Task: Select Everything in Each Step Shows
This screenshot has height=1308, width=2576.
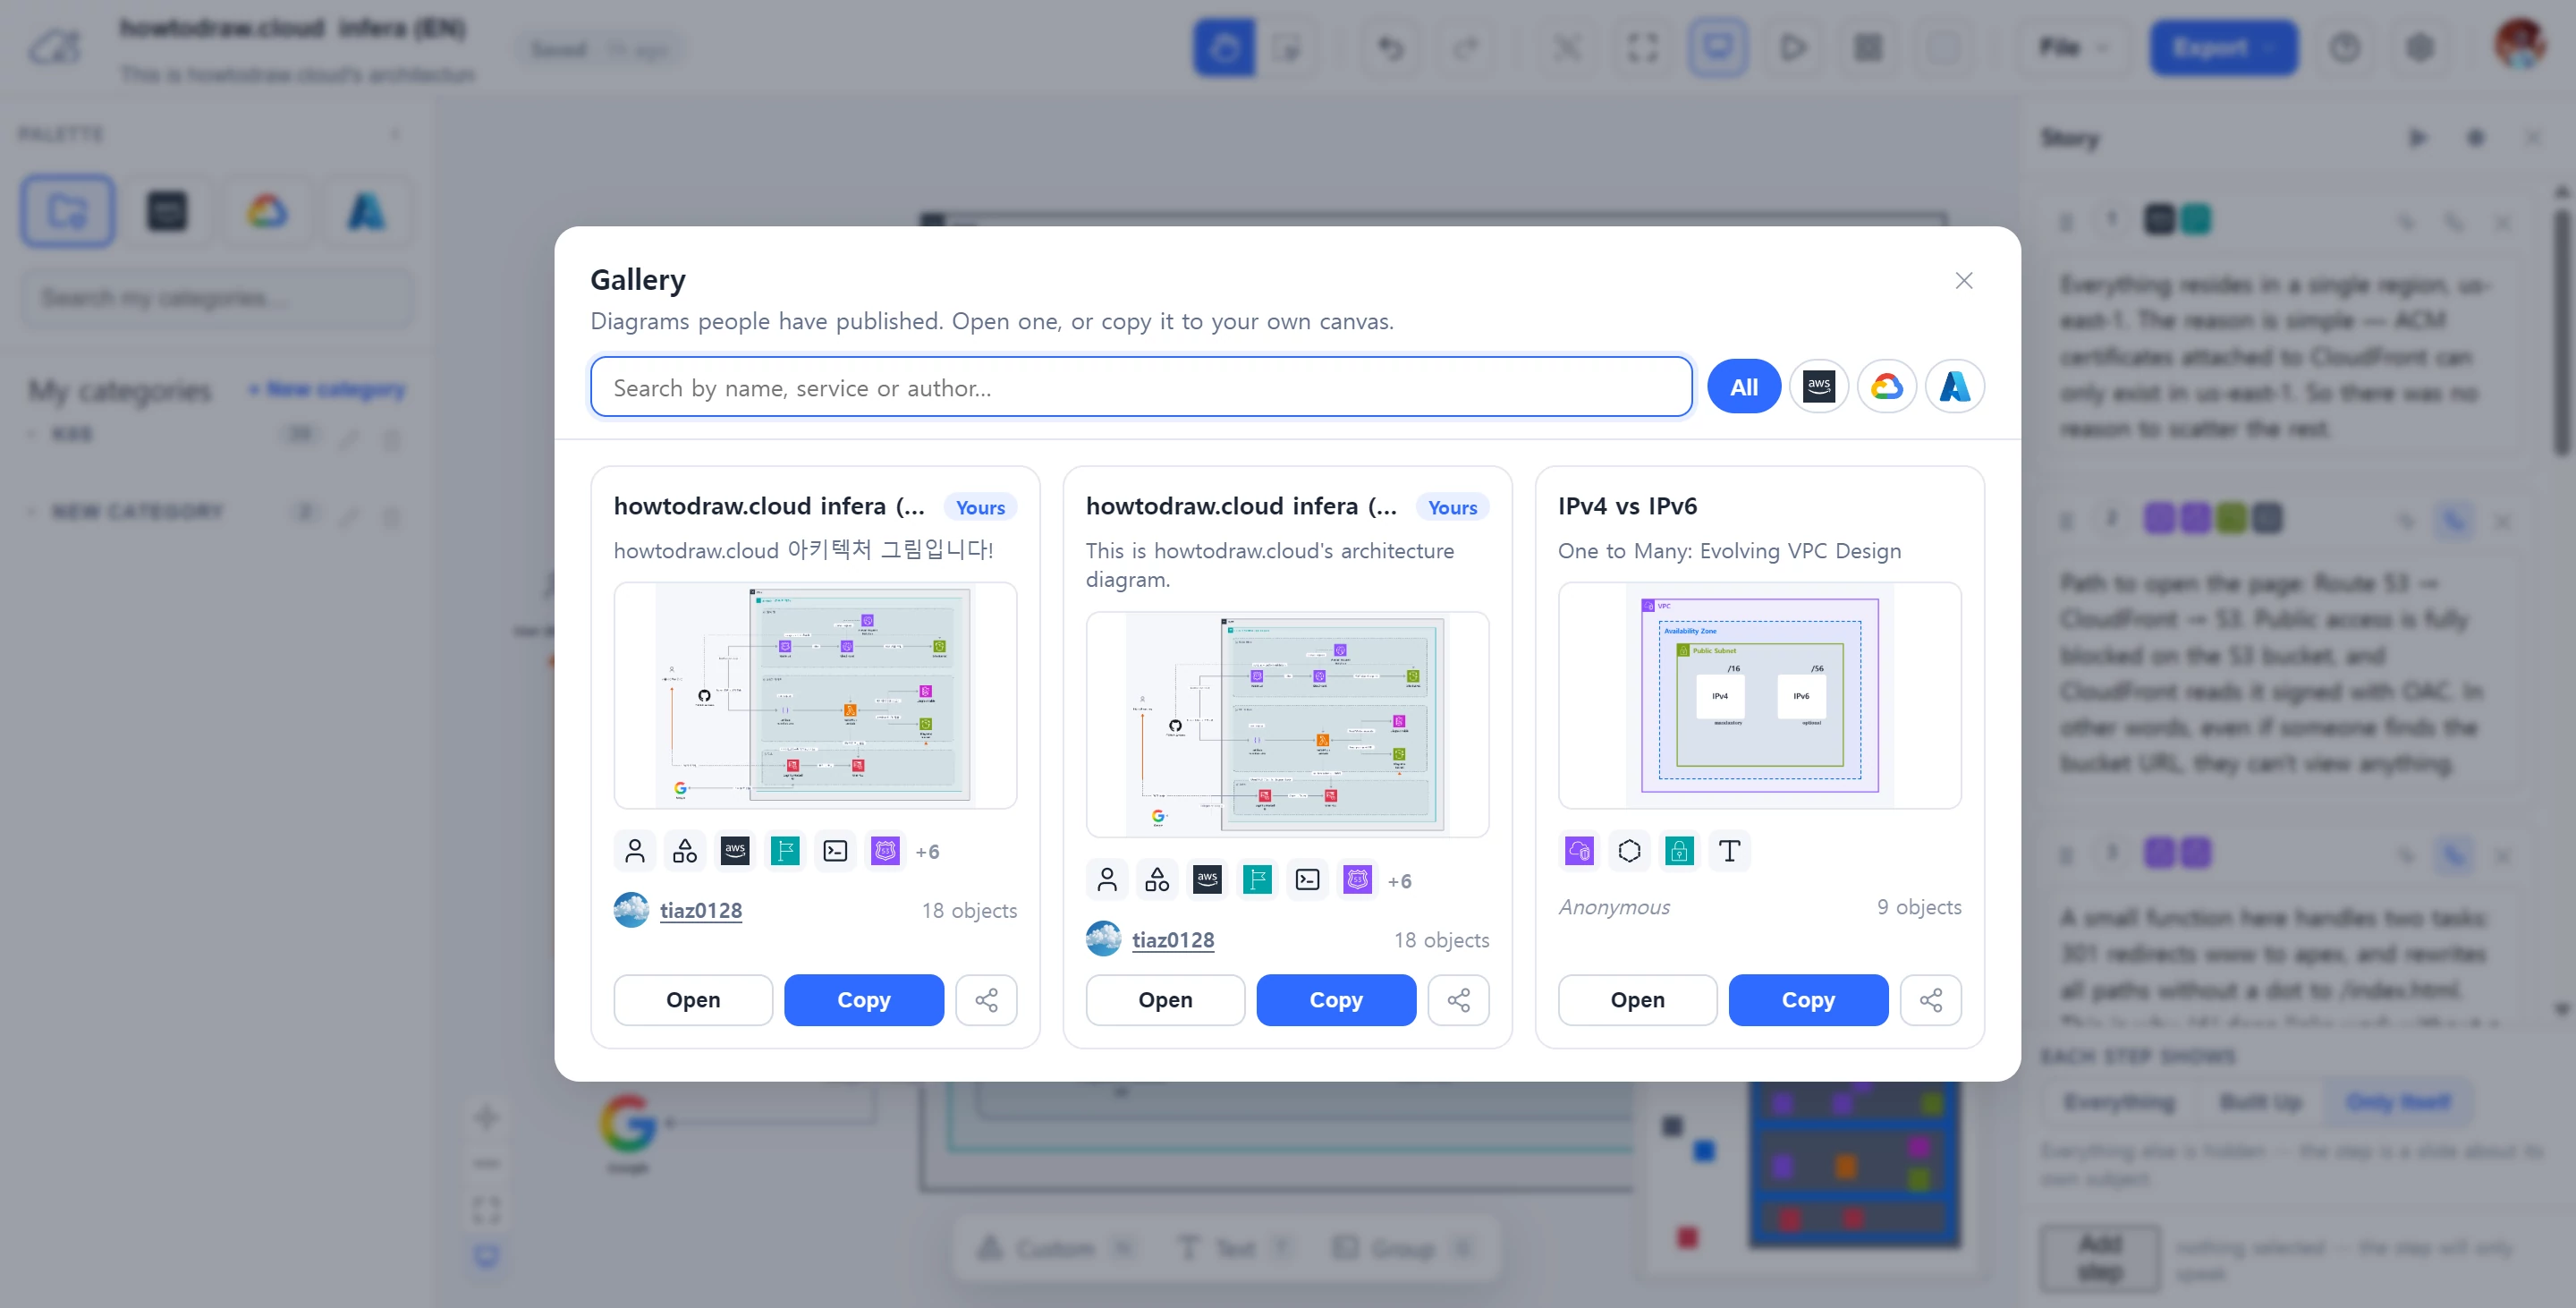Action: tap(2119, 1102)
